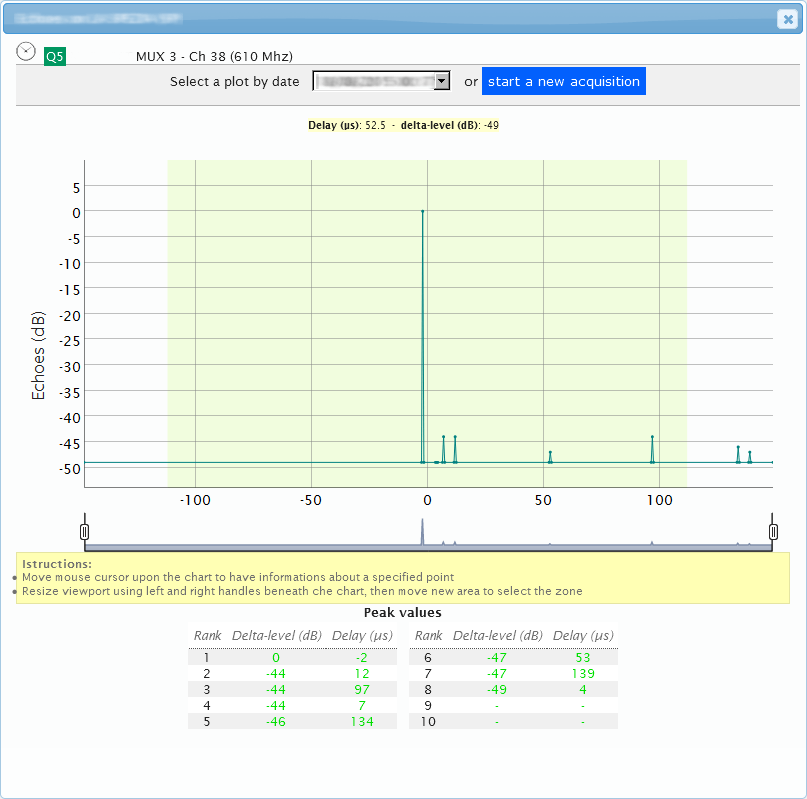Image resolution: width=807 pixels, height=799 pixels.
Task: Click the 'Resize viewport' instruction line
Action: coord(302,591)
